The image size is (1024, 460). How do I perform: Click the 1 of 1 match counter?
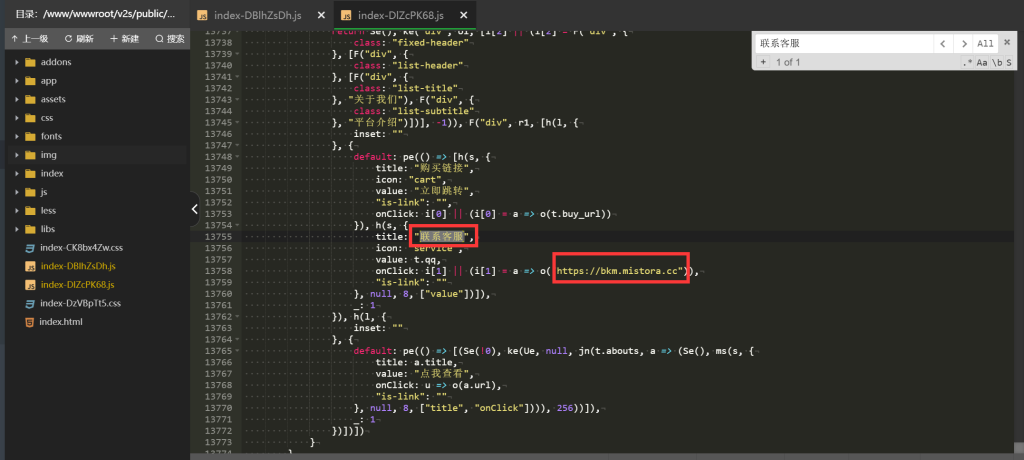[788, 62]
